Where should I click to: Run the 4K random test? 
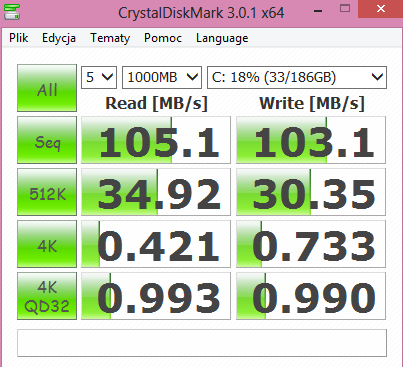[x=47, y=244]
